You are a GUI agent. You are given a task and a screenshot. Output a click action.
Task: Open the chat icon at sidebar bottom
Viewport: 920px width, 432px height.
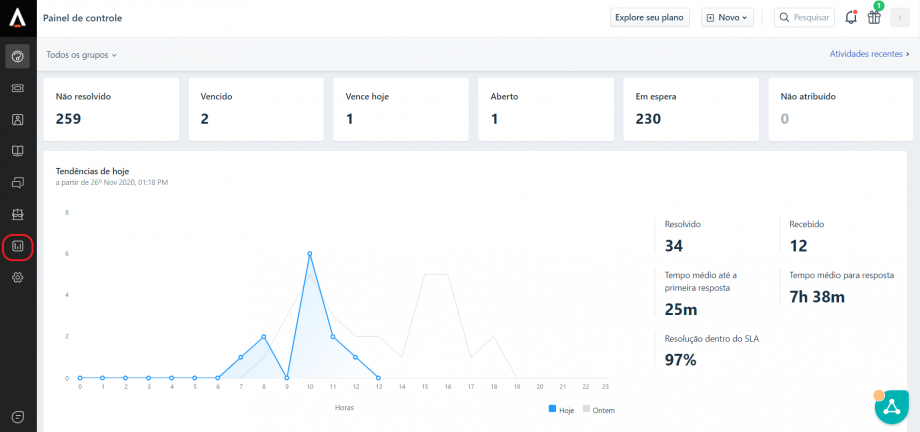[18, 416]
